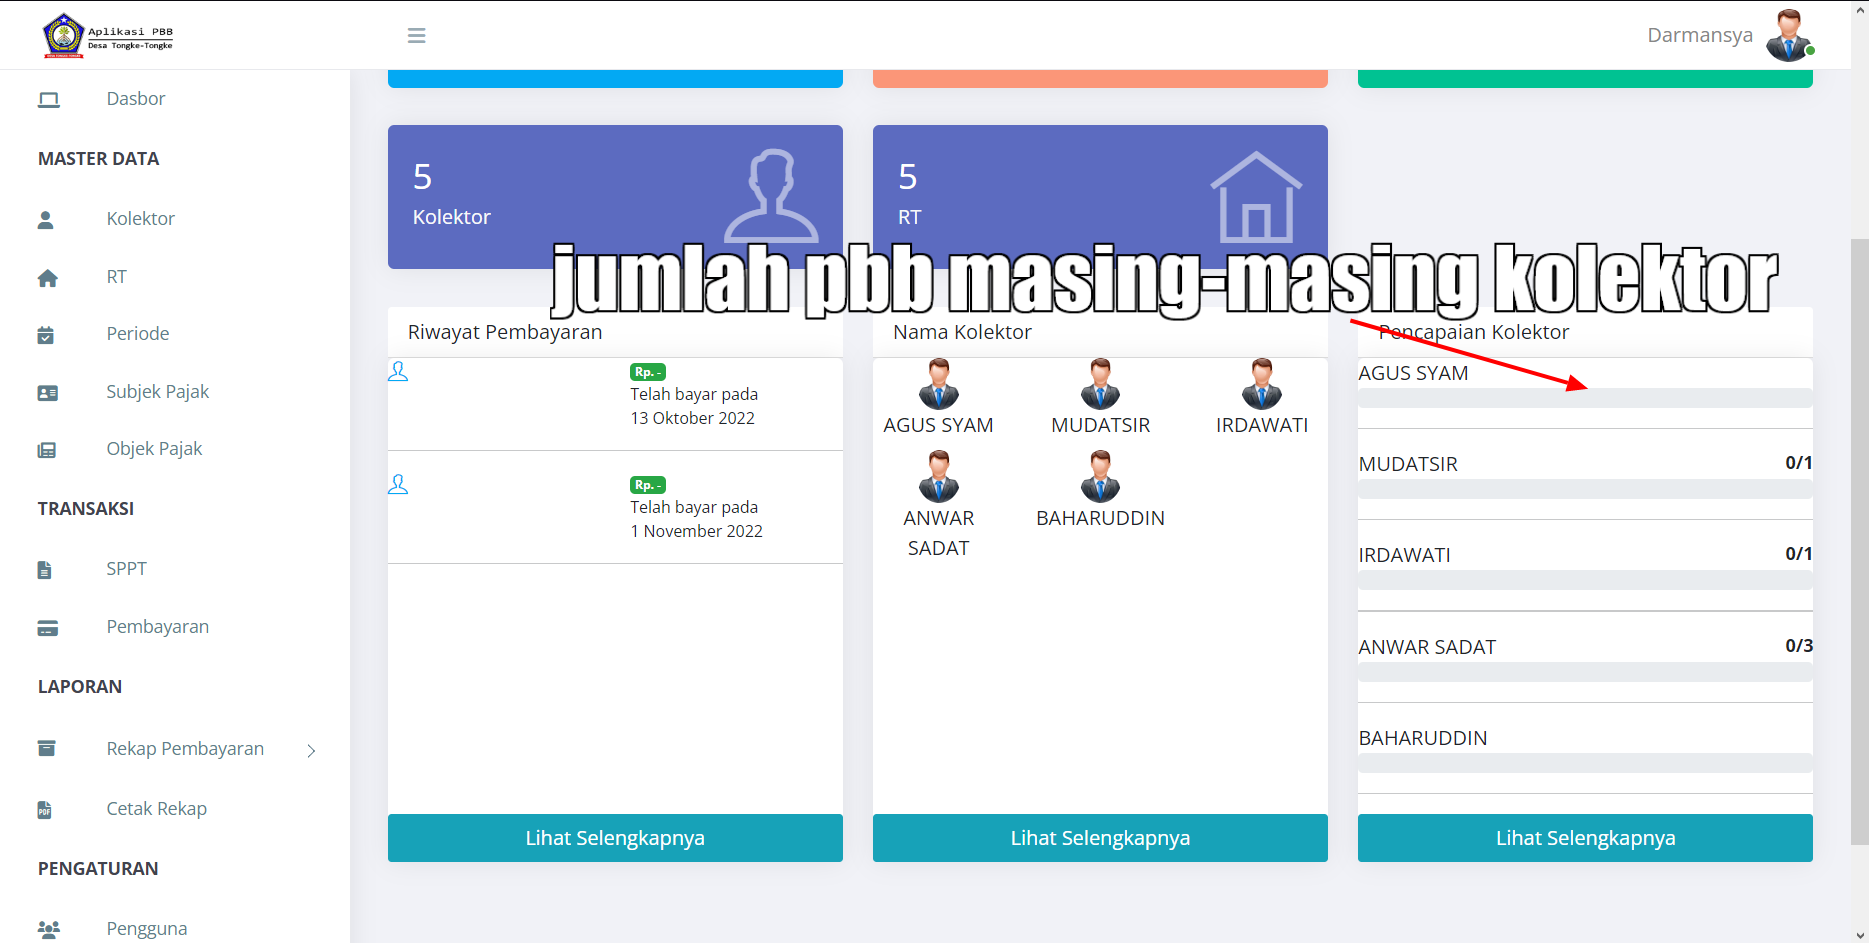Open the Dasbor menu item

[x=135, y=98]
